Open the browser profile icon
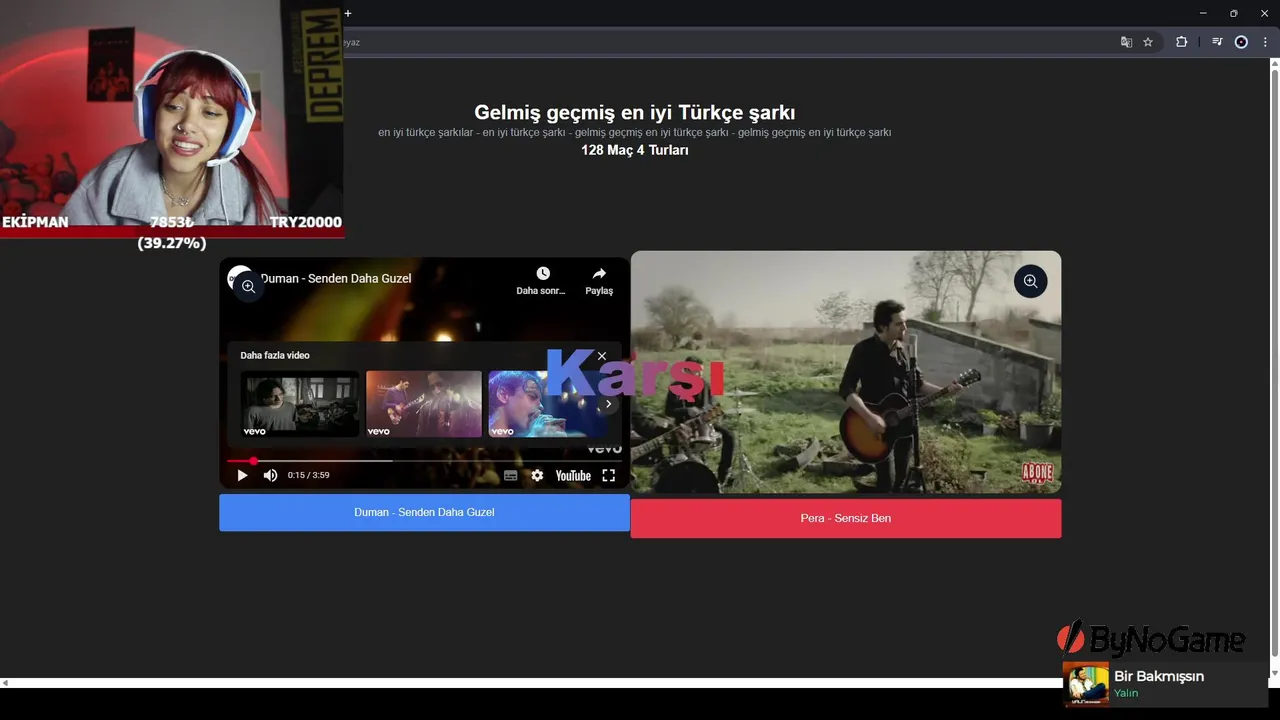 pos(1241,42)
